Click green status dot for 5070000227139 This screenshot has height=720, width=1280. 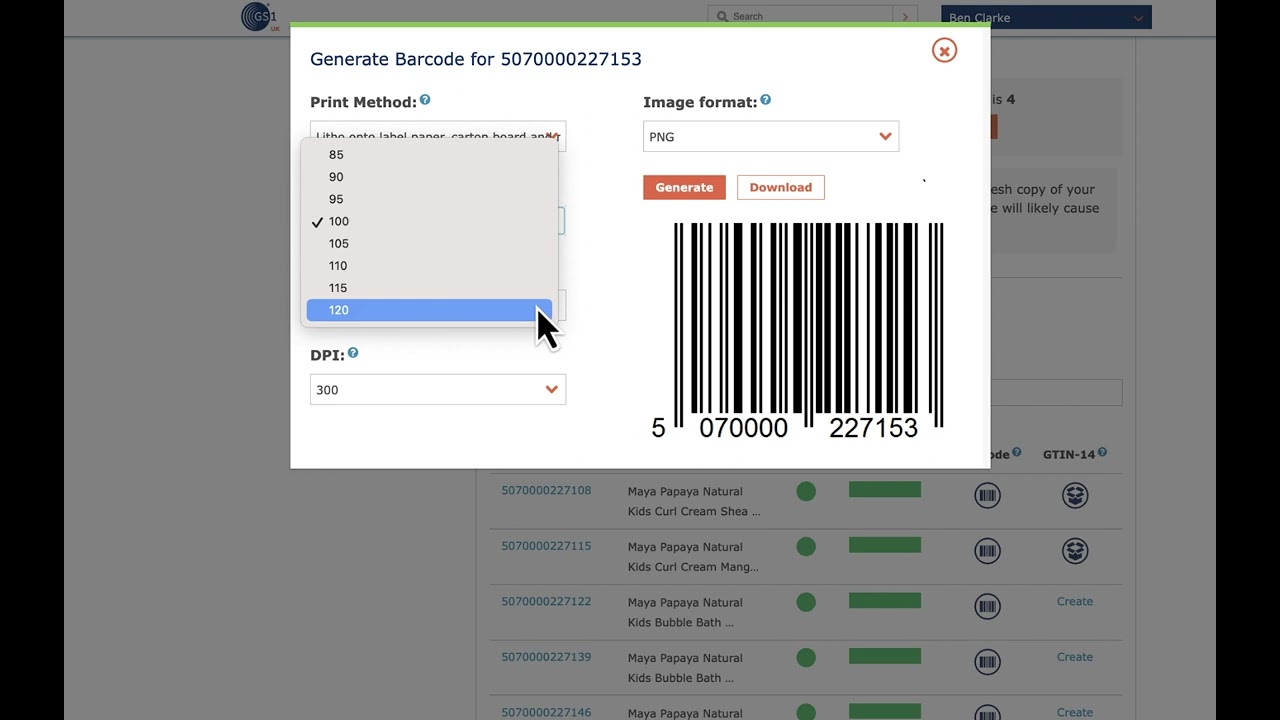[806, 658]
